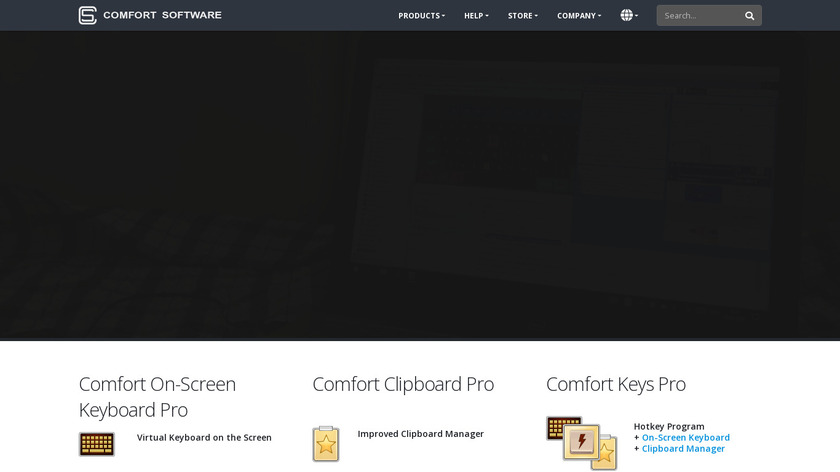Open the Store dropdown
This screenshot has height=472, width=840.
point(523,16)
